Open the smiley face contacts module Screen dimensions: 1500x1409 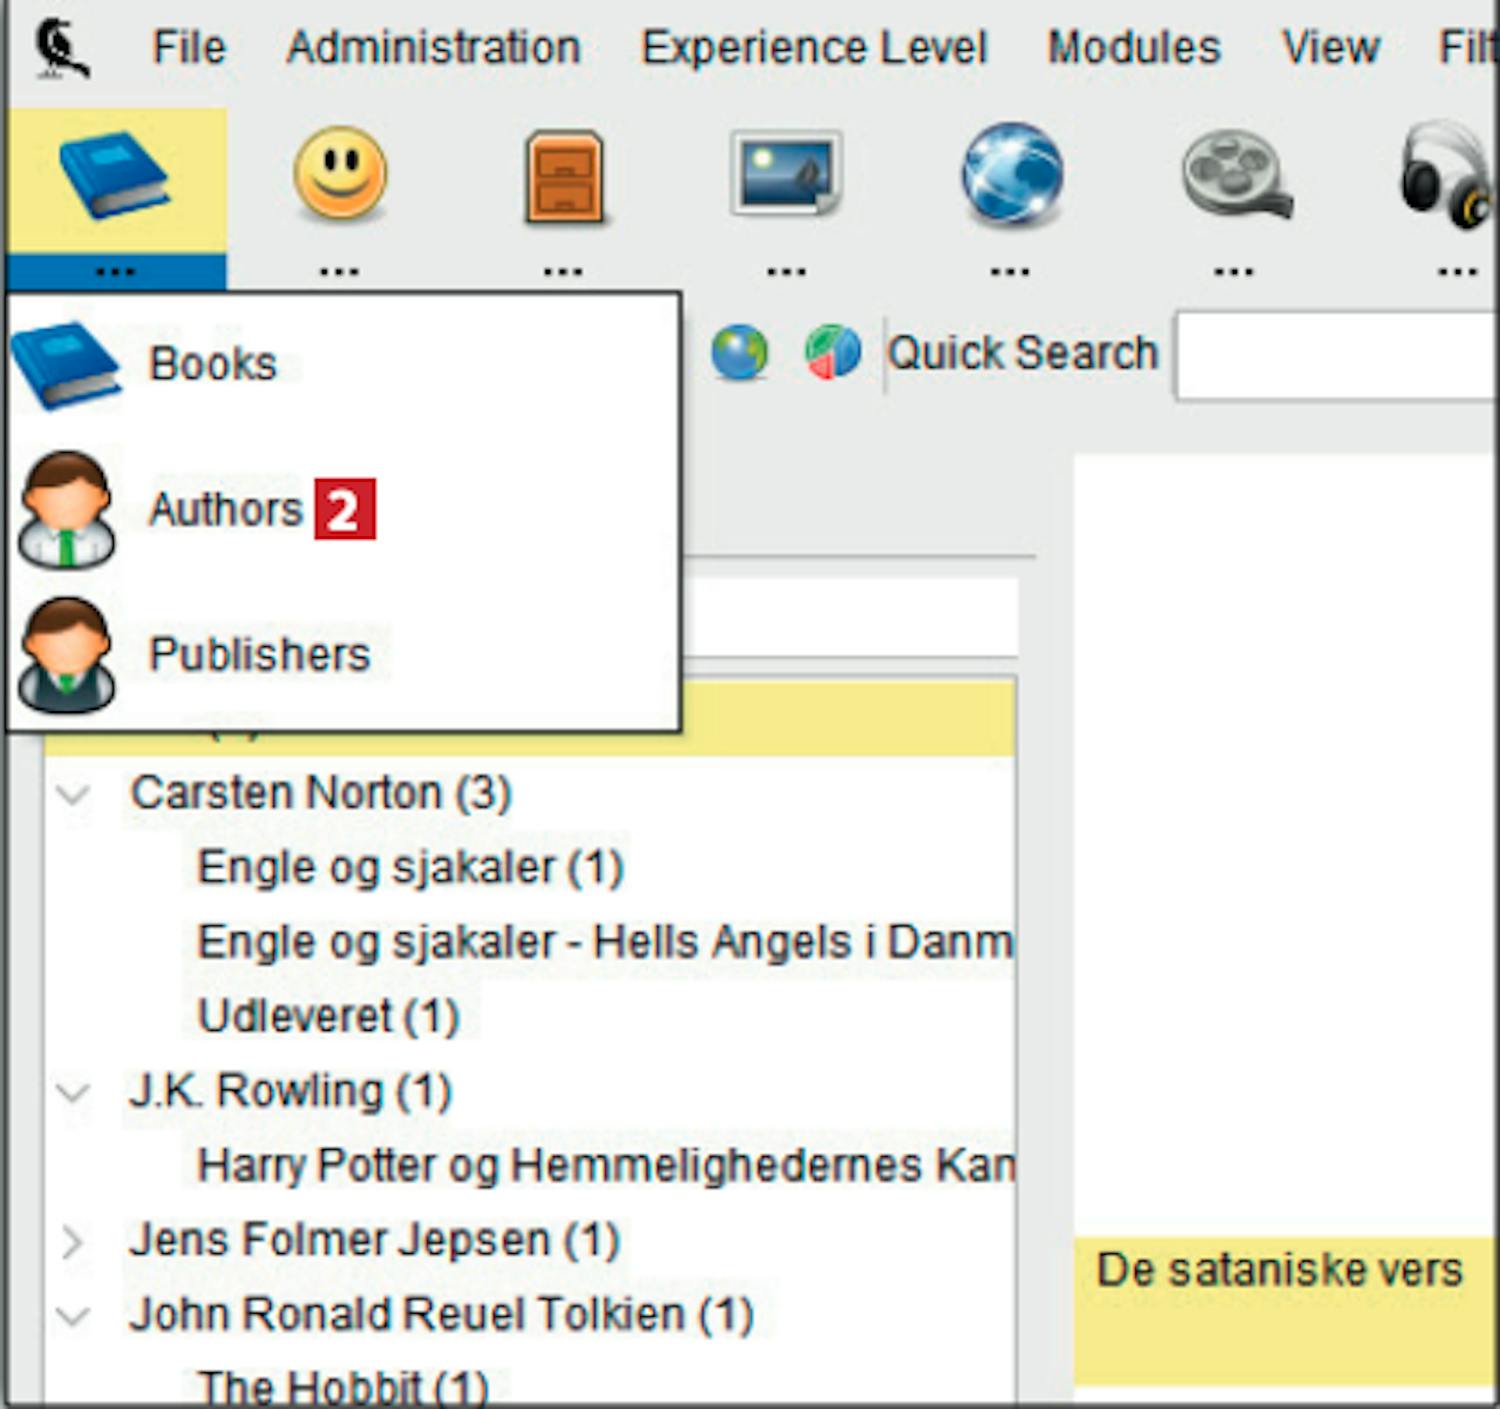coord(340,173)
